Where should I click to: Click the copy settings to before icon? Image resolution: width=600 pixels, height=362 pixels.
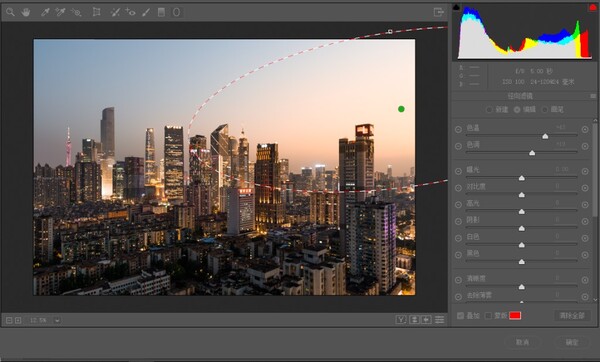coord(426,320)
